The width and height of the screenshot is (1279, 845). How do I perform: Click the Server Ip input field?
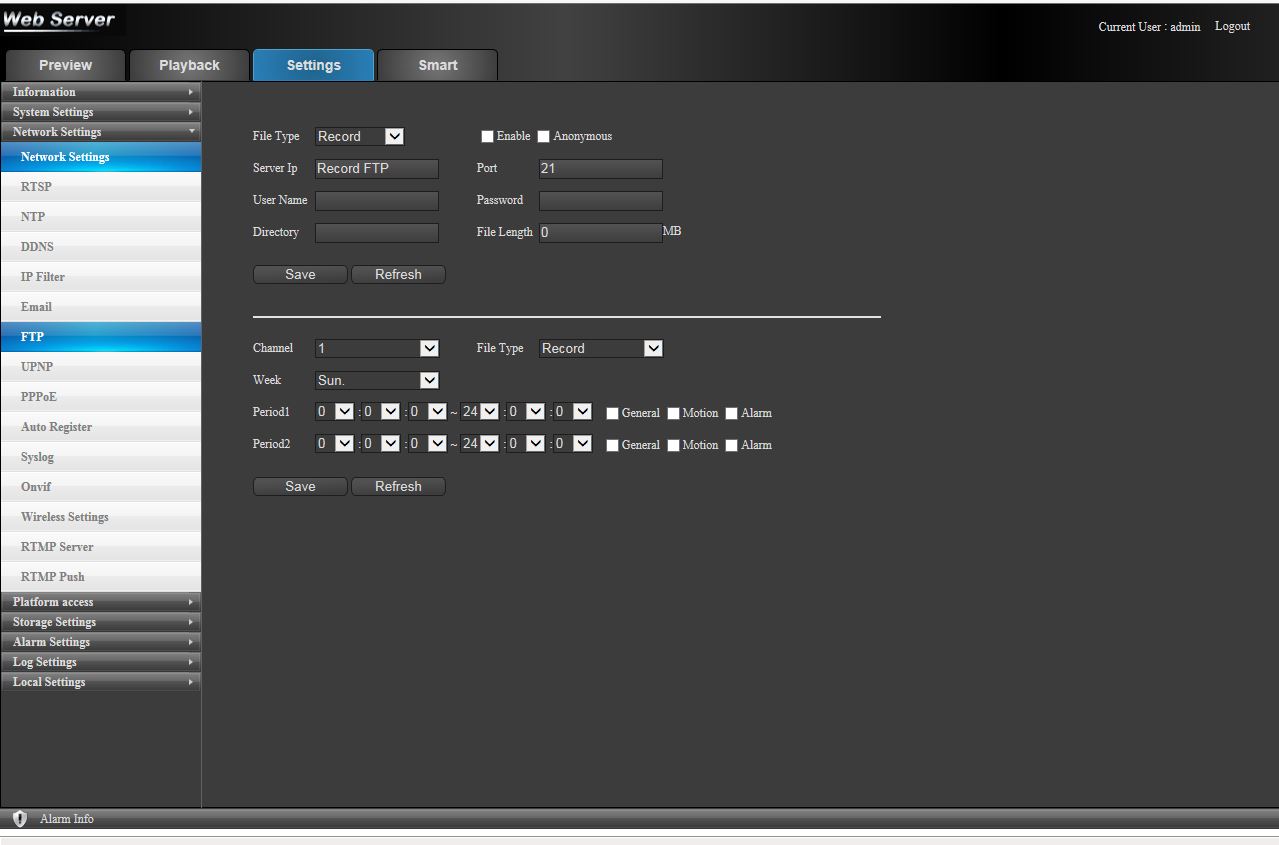376,169
